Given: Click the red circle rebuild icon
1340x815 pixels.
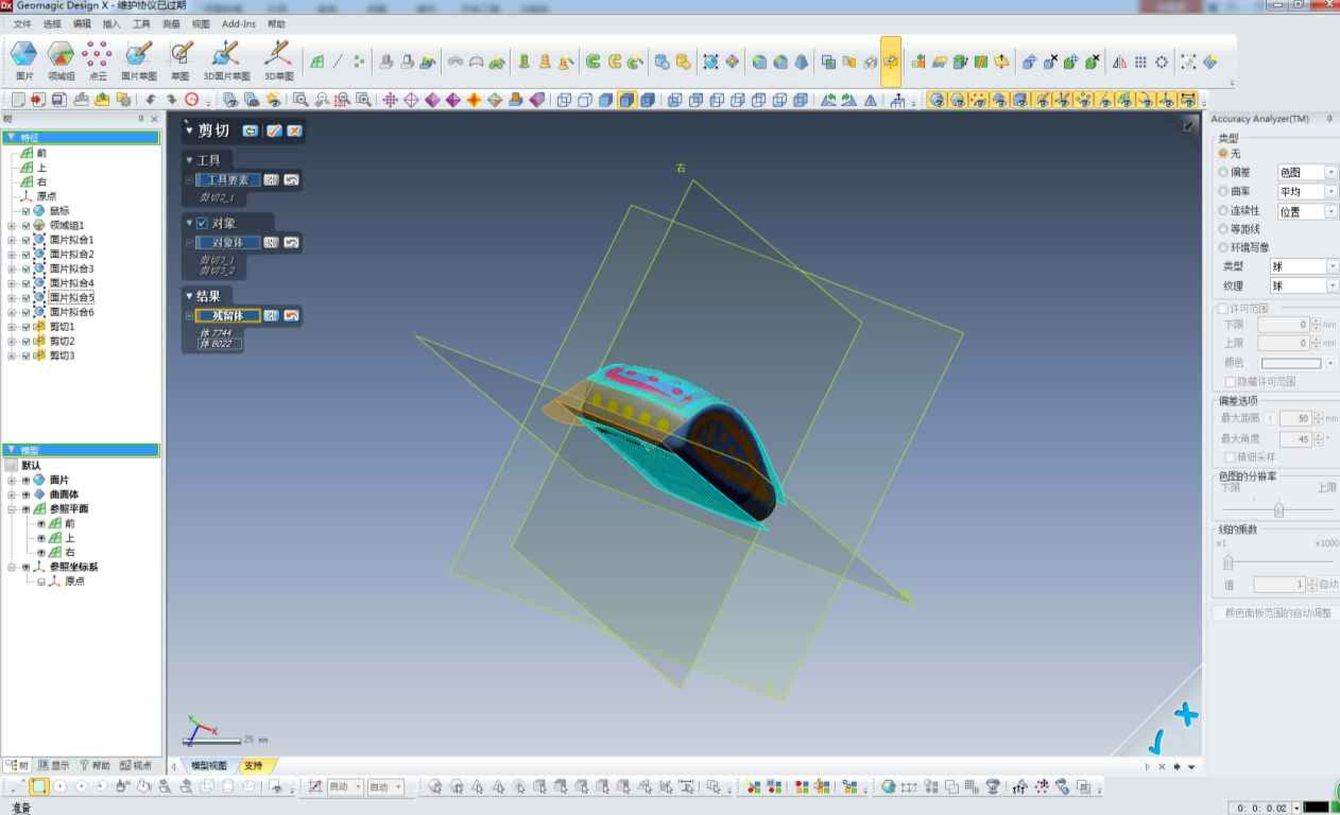Looking at the screenshot, I should click(x=191, y=99).
